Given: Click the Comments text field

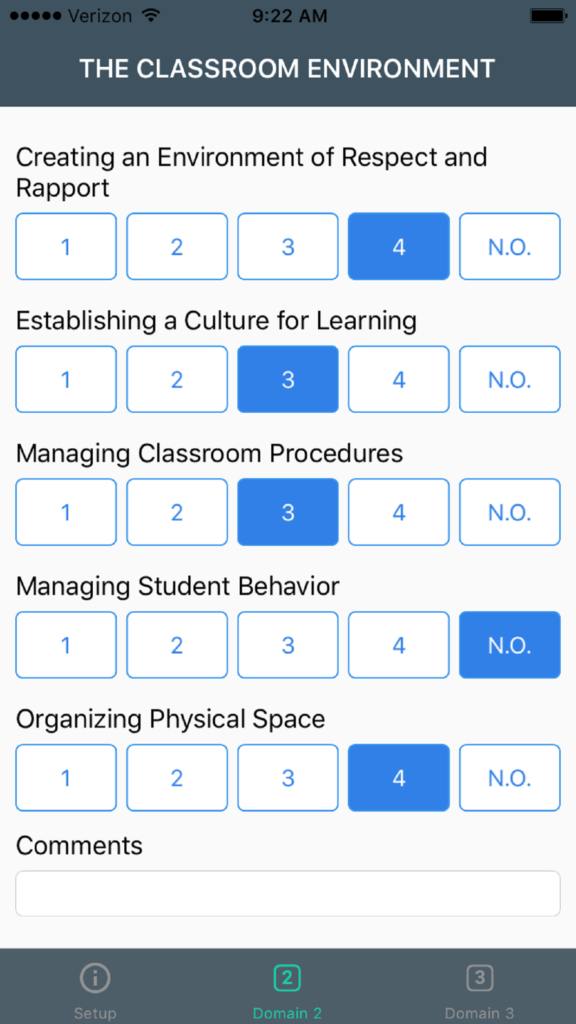Looking at the screenshot, I should [x=288, y=893].
